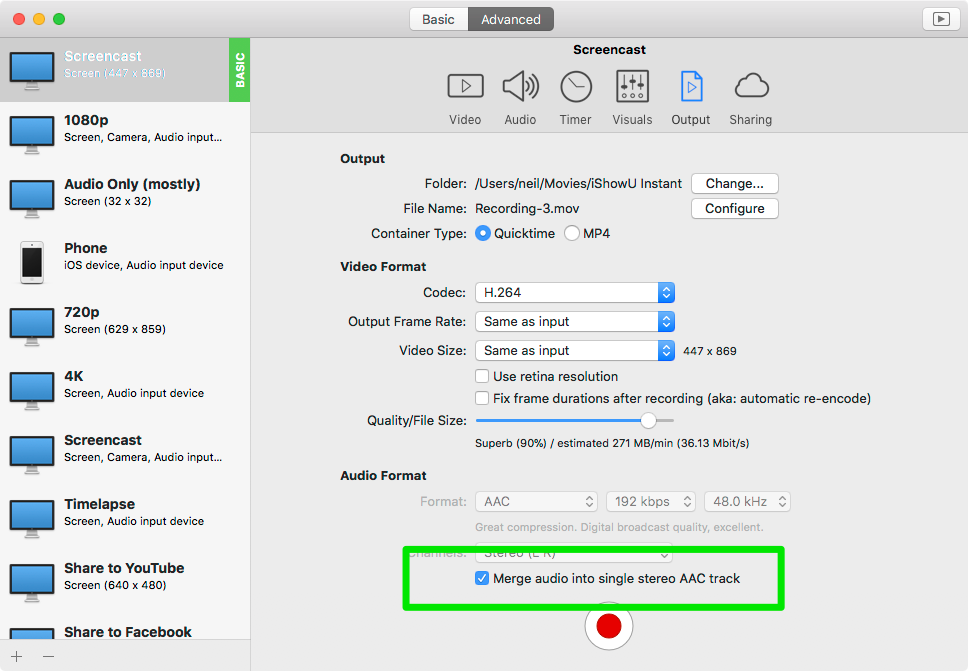Click the red record button
This screenshot has width=968, height=671.
(x=609, y=626)
